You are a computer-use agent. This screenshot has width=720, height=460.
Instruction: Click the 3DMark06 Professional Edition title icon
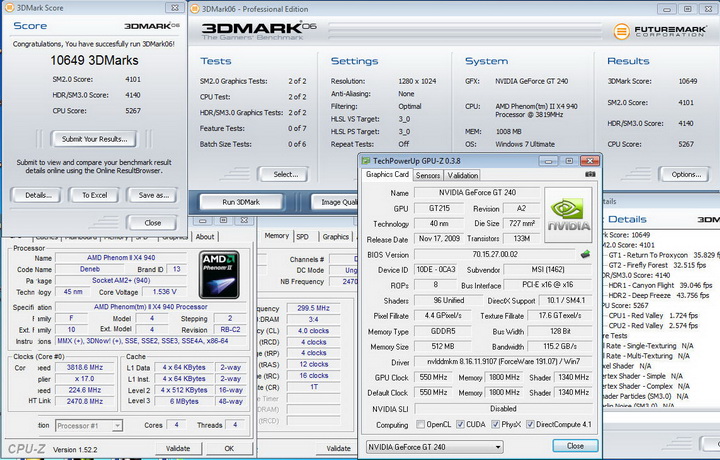(x=195, y=9)
